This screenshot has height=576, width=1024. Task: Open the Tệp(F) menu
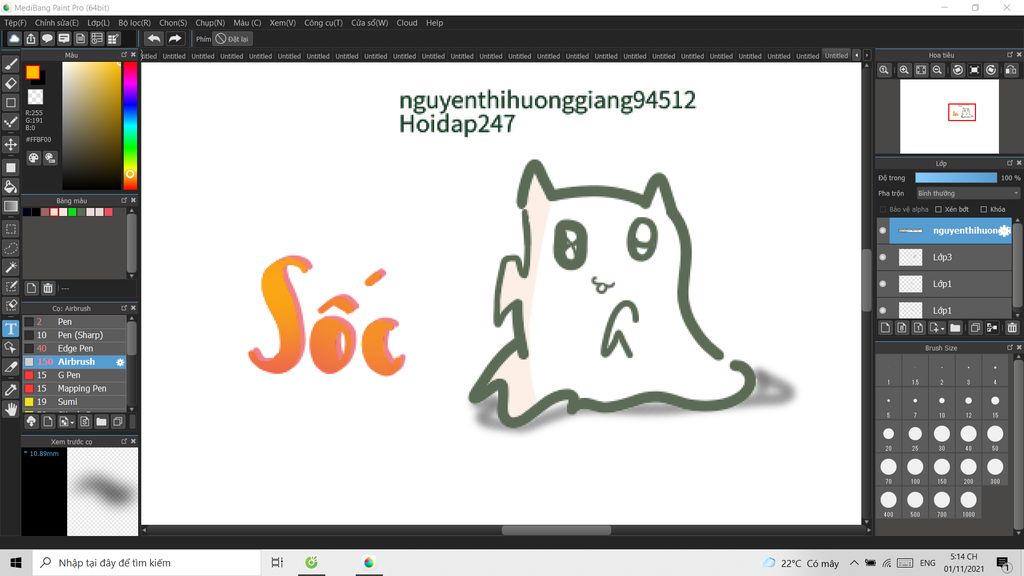[15, 23]
